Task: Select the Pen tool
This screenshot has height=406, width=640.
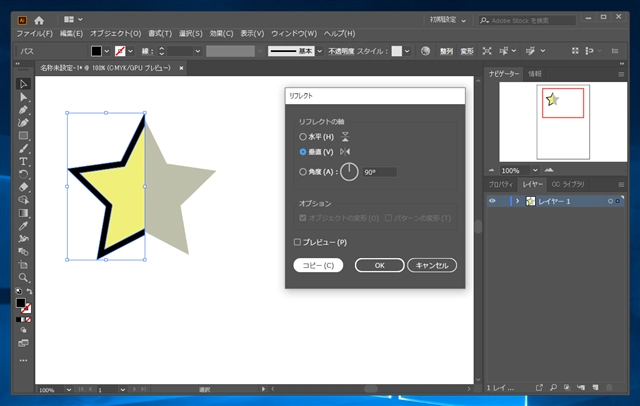Action: [x=23, y=110]
